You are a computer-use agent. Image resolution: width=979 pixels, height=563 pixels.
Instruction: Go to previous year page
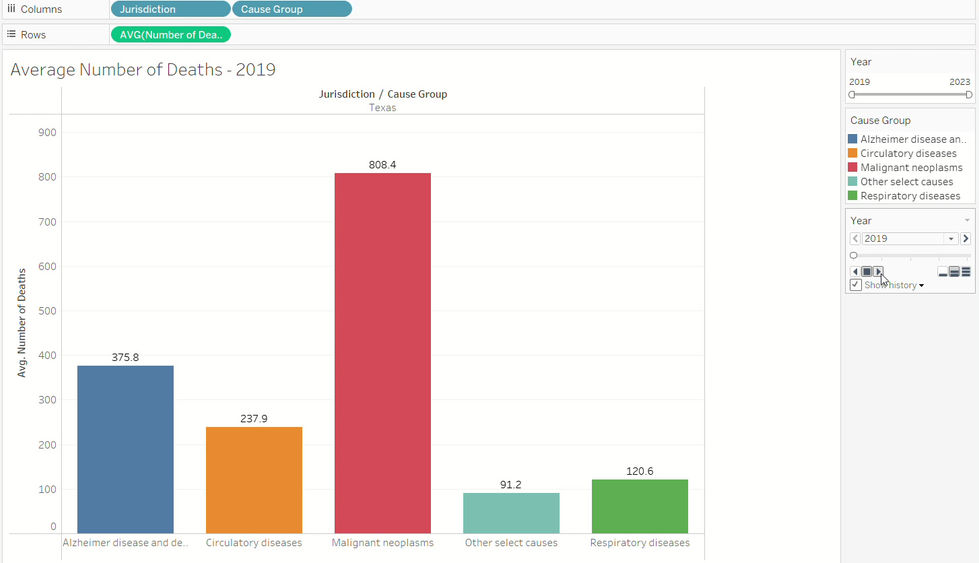point(855,238)
